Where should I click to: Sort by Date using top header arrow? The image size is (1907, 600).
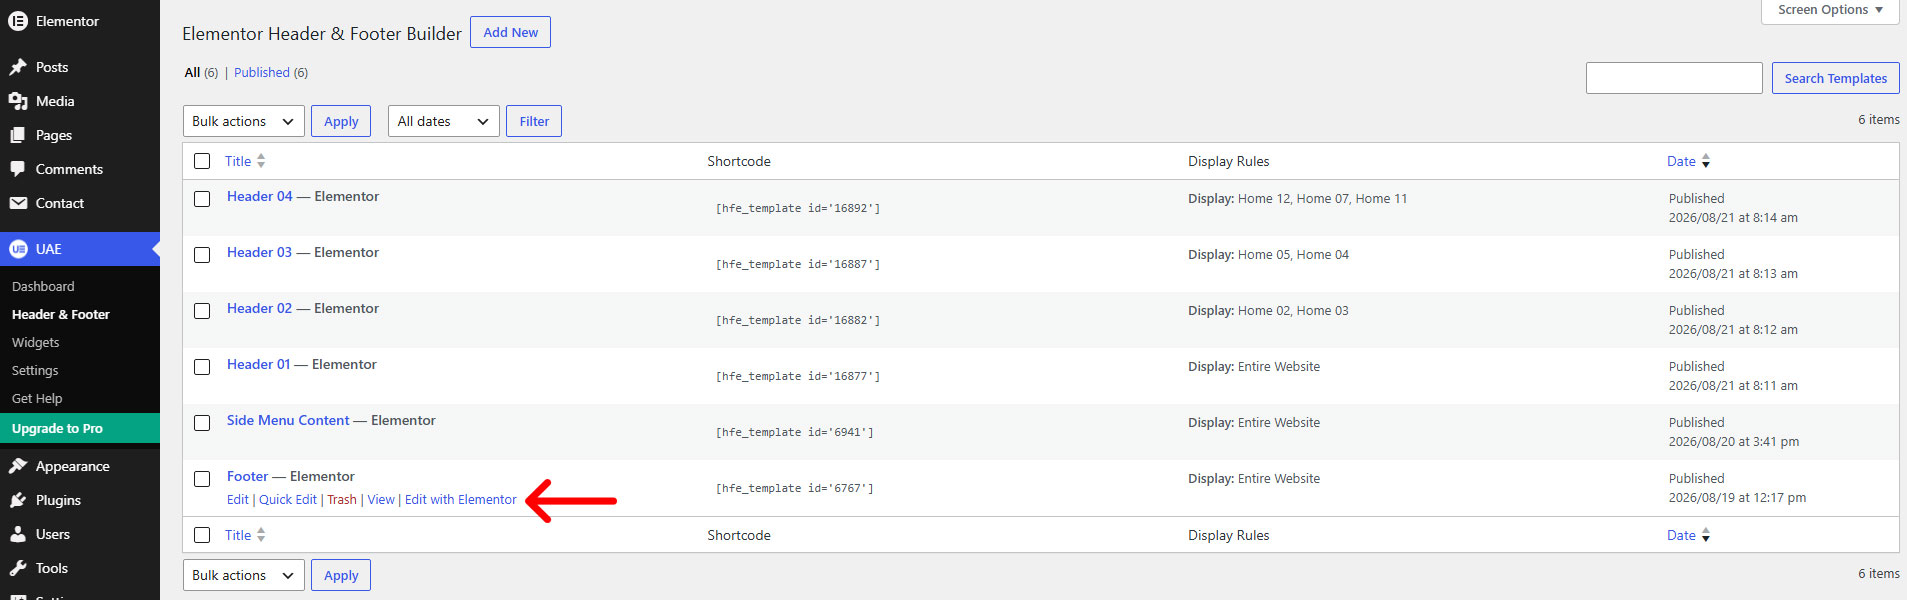[1706, 161]
